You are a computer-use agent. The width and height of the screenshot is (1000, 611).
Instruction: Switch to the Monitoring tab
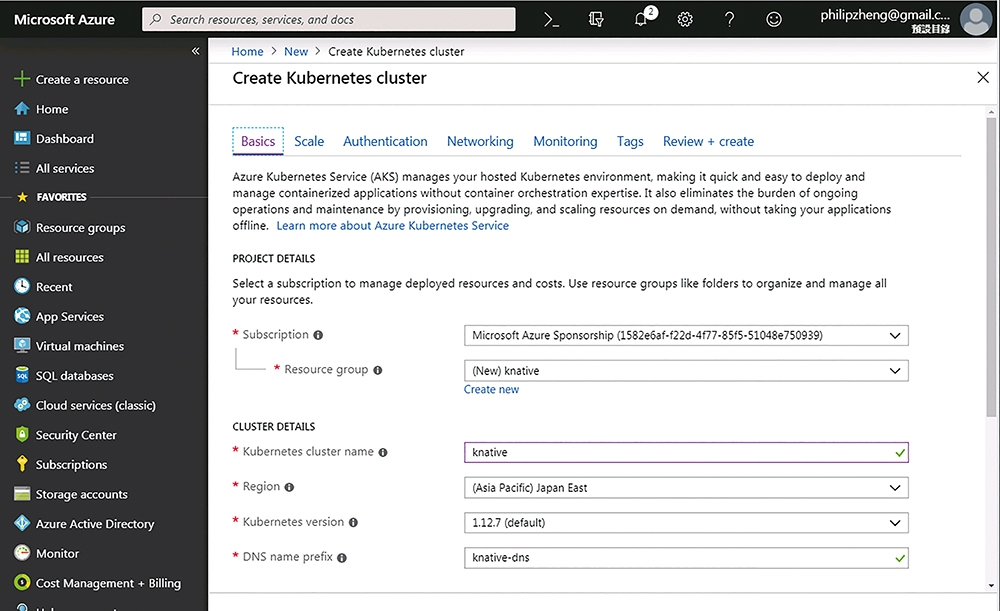(x=565, y=141)
